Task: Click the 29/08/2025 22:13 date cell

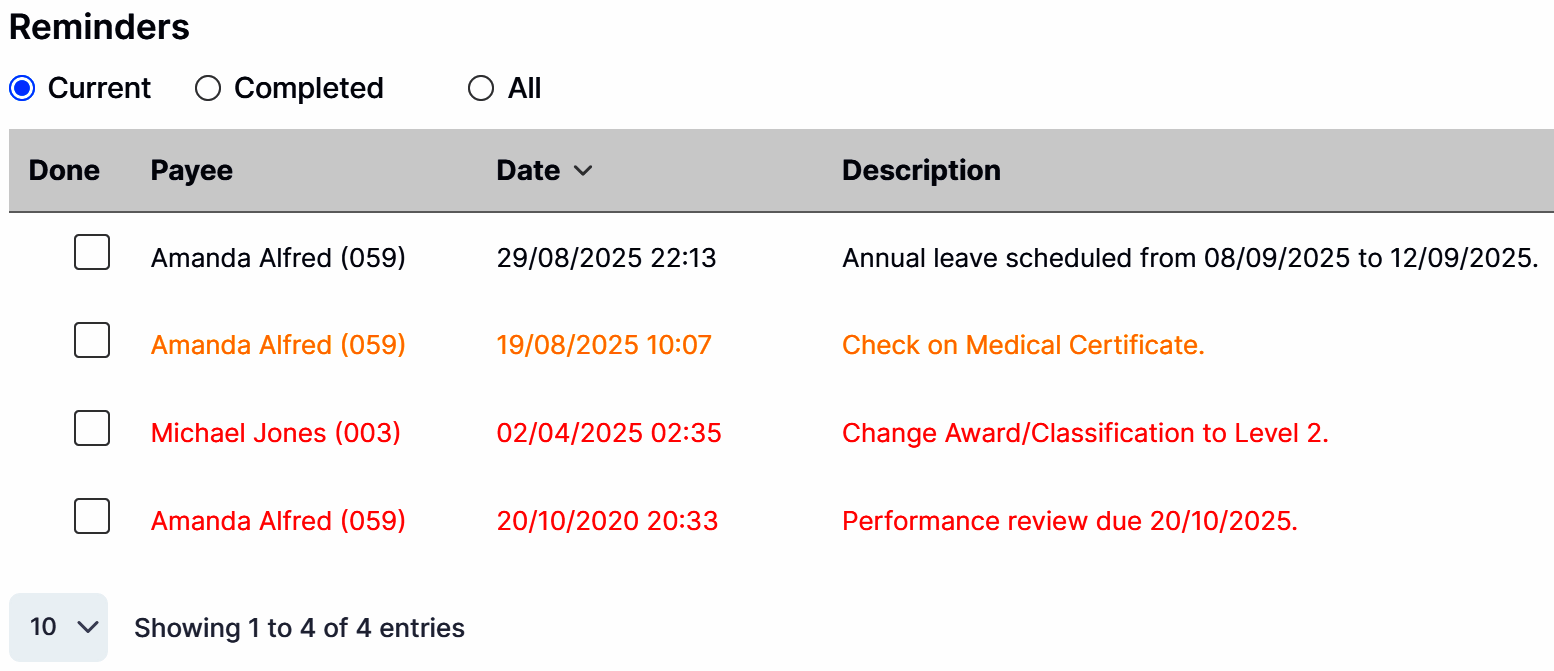Action: coord(606,258)
